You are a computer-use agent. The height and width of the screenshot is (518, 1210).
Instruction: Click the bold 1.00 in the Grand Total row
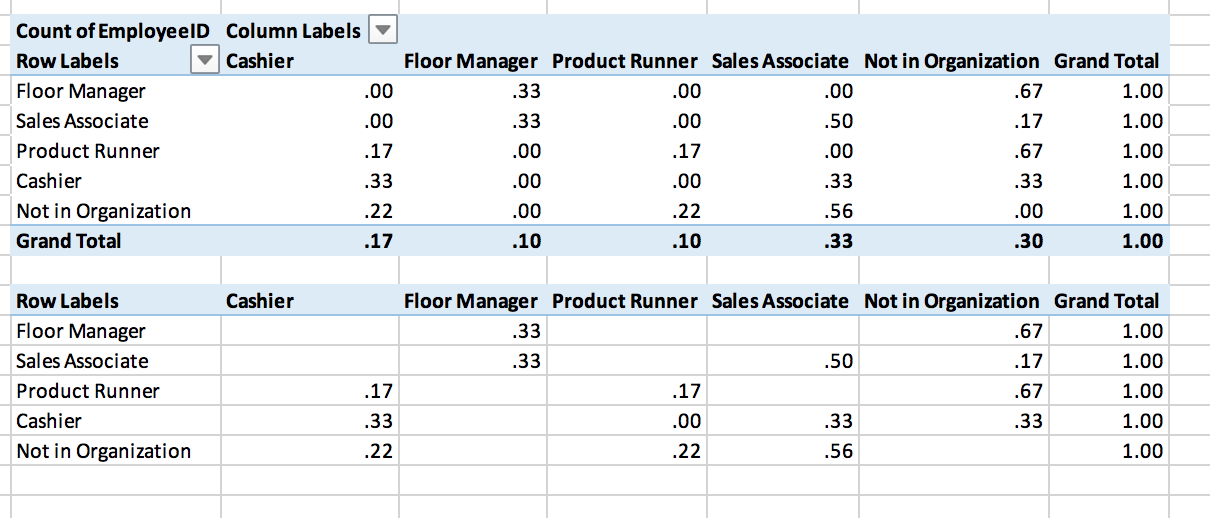(x=1142, y=241)
